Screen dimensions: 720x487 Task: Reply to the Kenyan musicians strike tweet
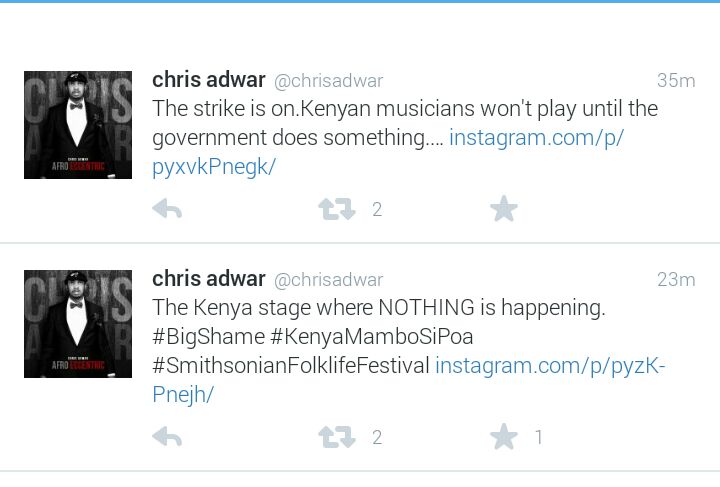coord(167,209)
